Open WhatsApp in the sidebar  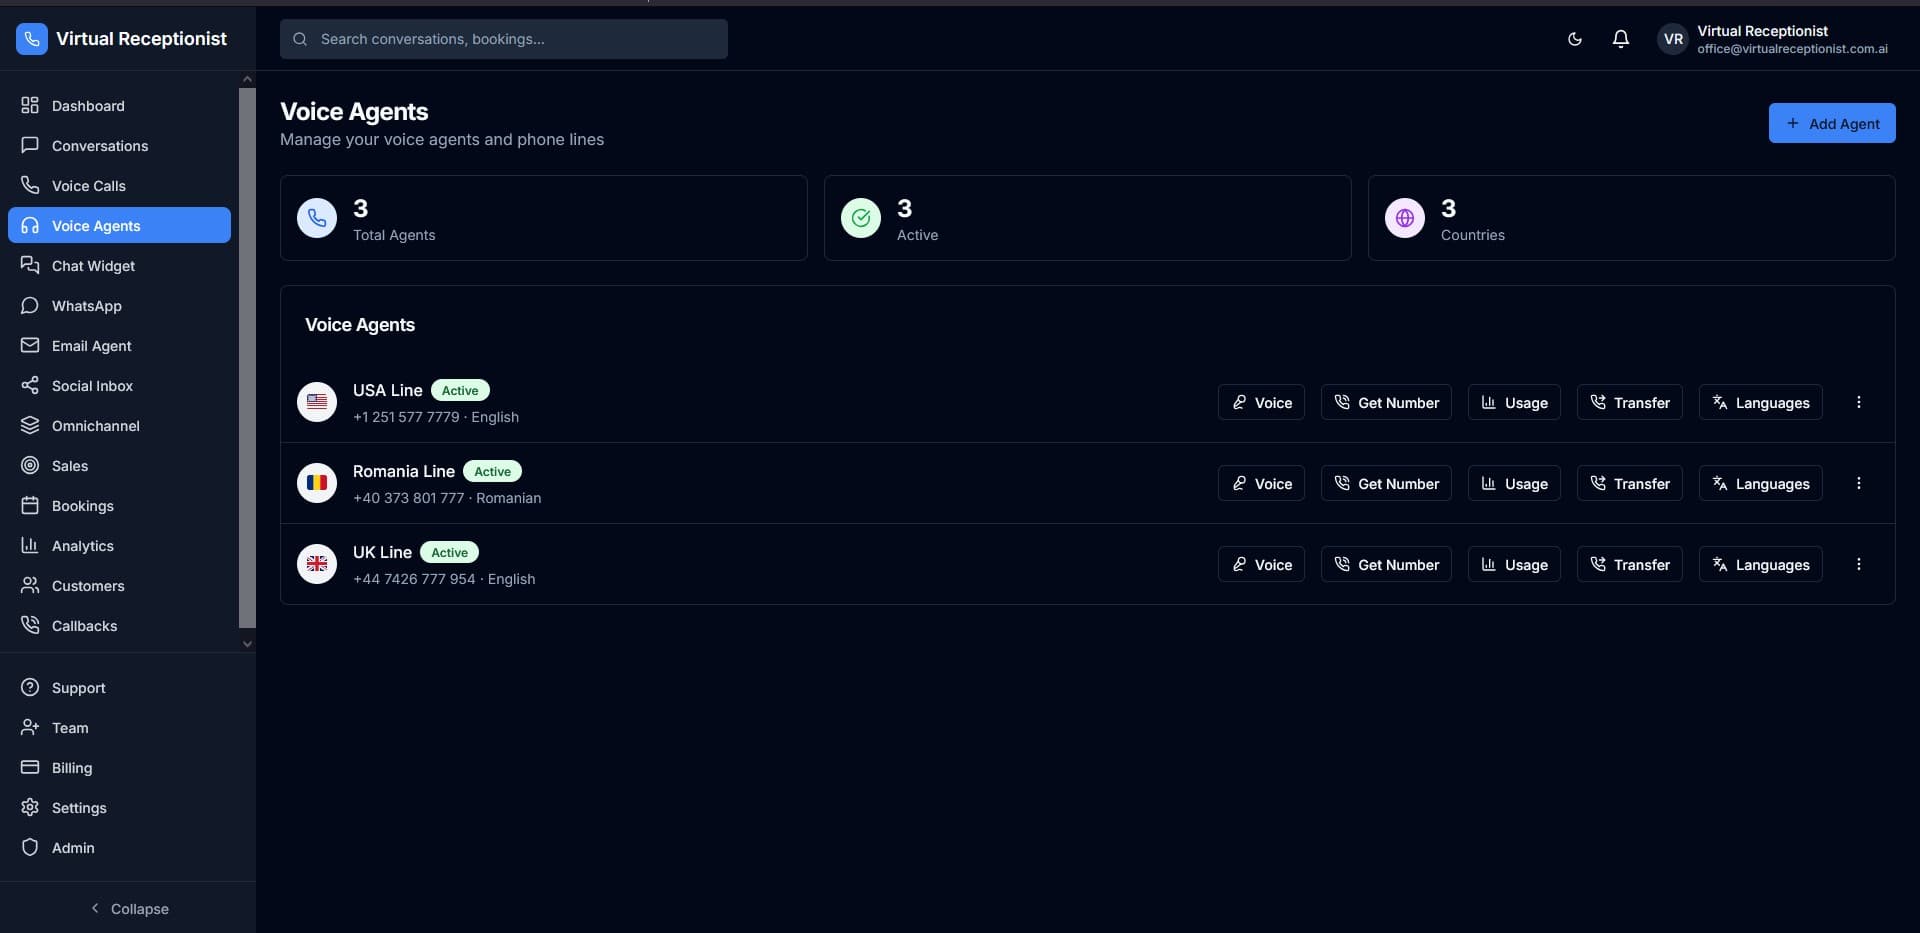tap(87, 306)
